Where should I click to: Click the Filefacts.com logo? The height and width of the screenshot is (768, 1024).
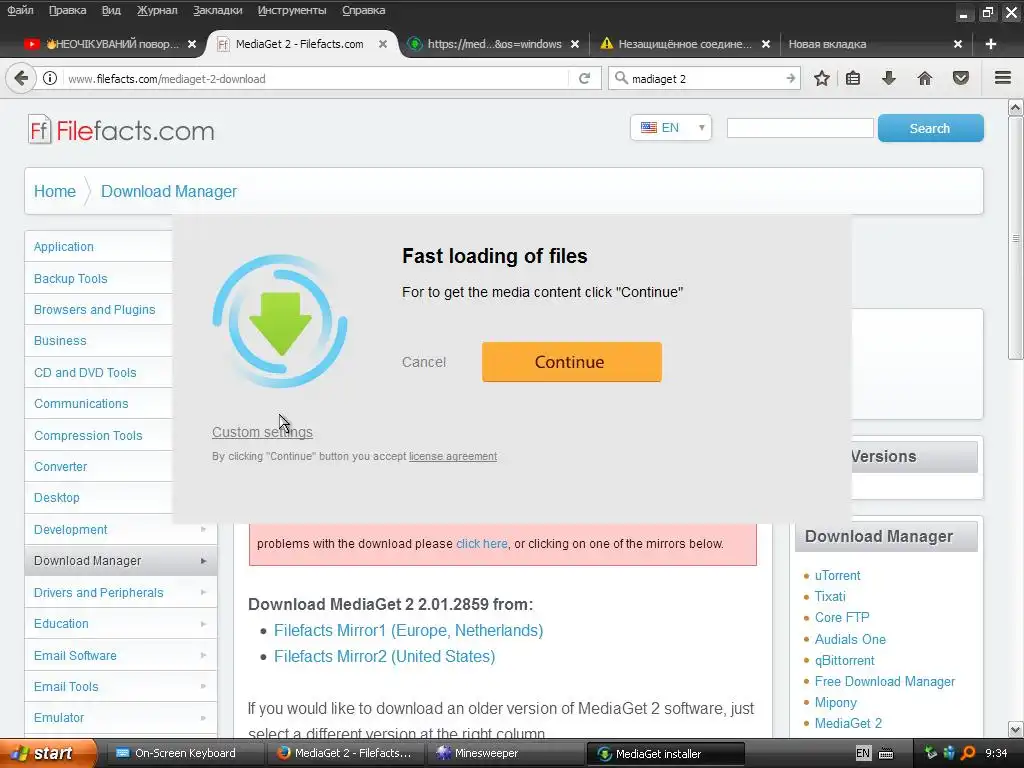click(x=121, y=130)
